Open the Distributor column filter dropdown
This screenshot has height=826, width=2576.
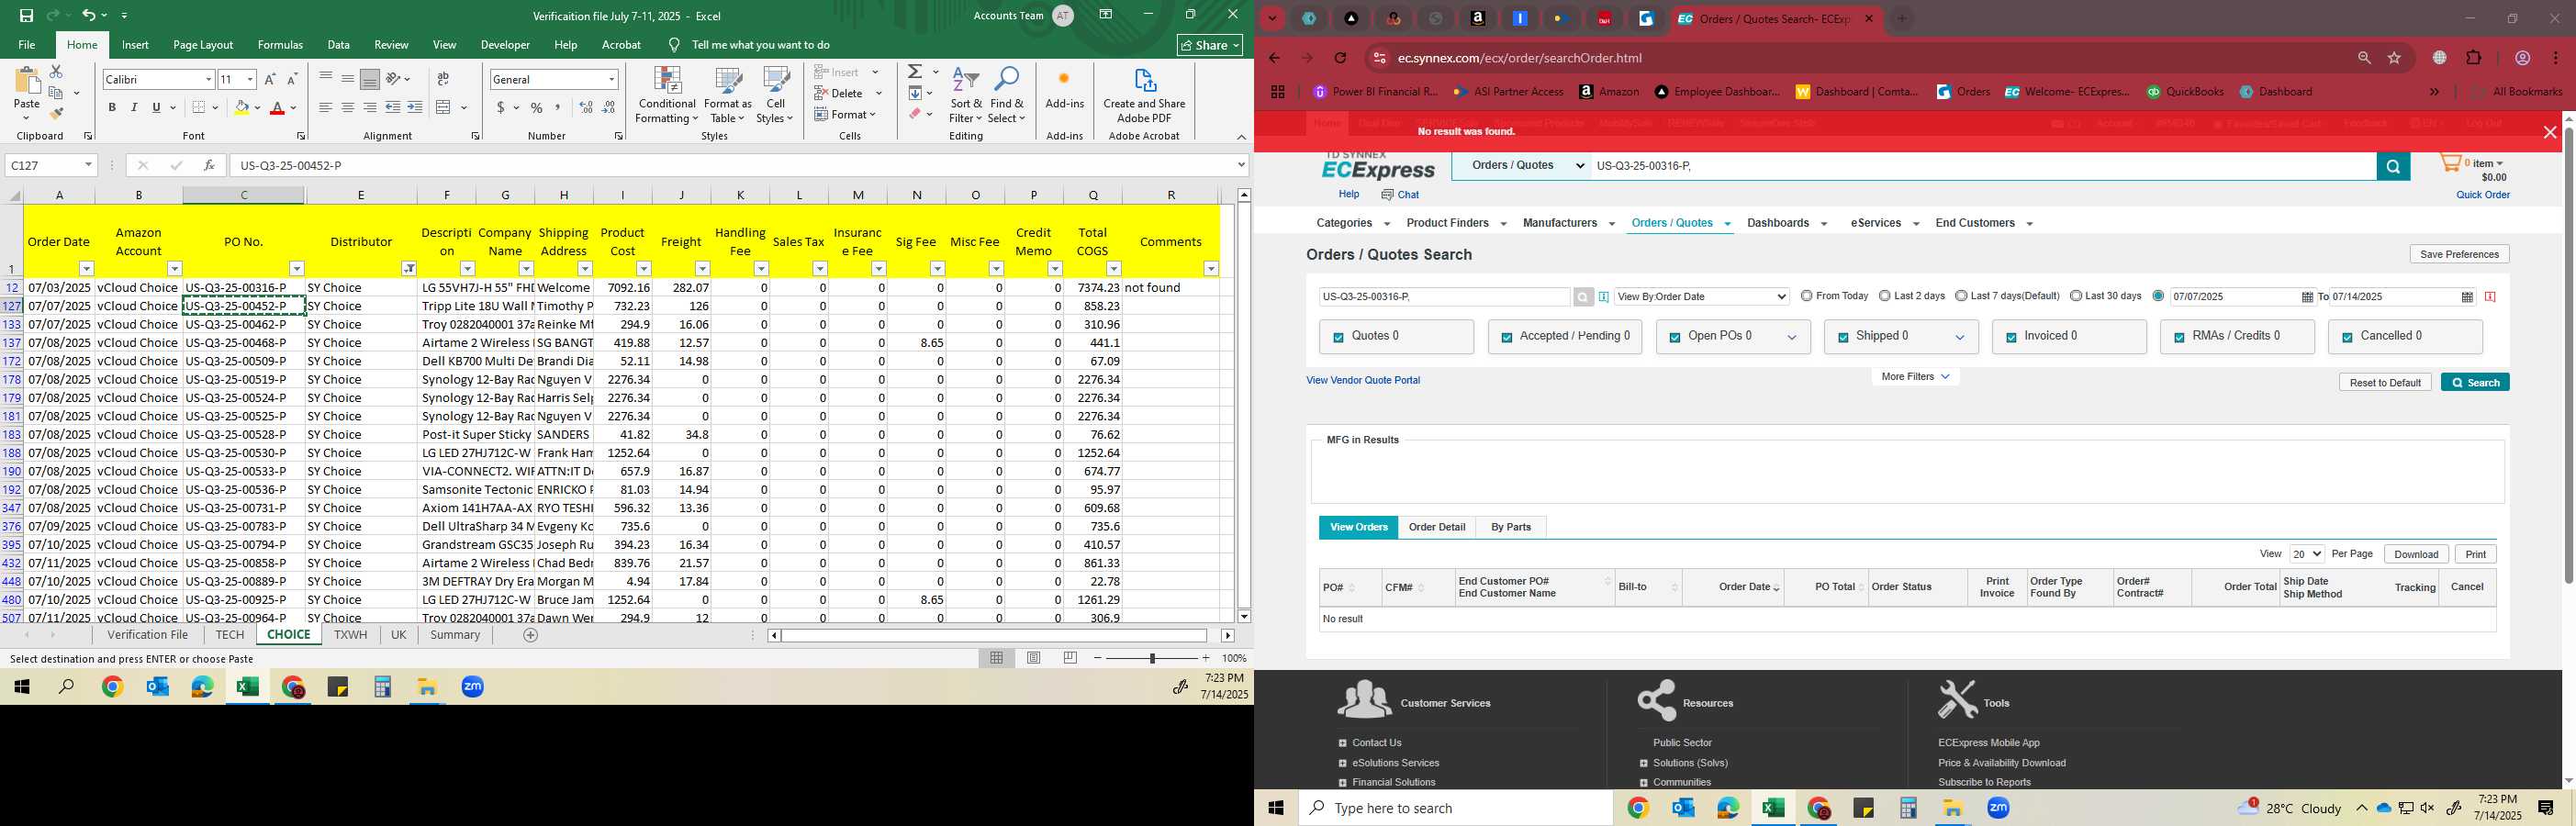pyautogui.click(x=408, y=269)
